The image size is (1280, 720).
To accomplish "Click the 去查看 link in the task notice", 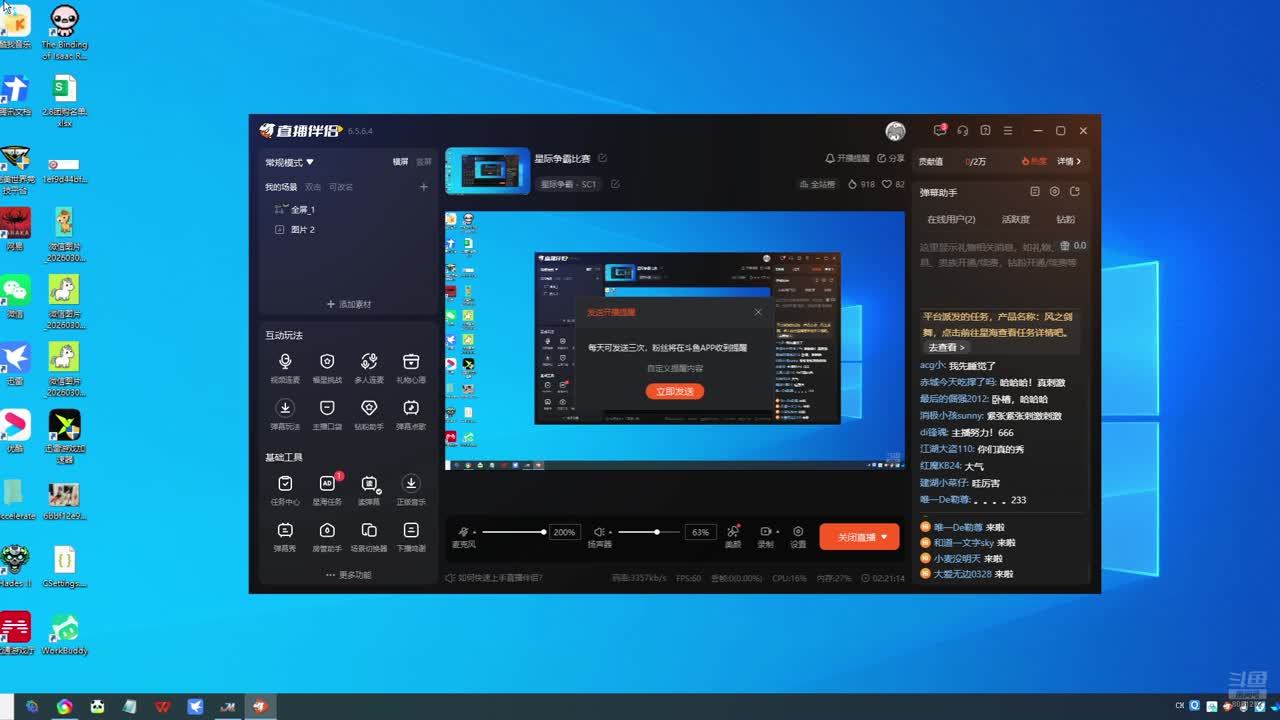I will (942, 347).
